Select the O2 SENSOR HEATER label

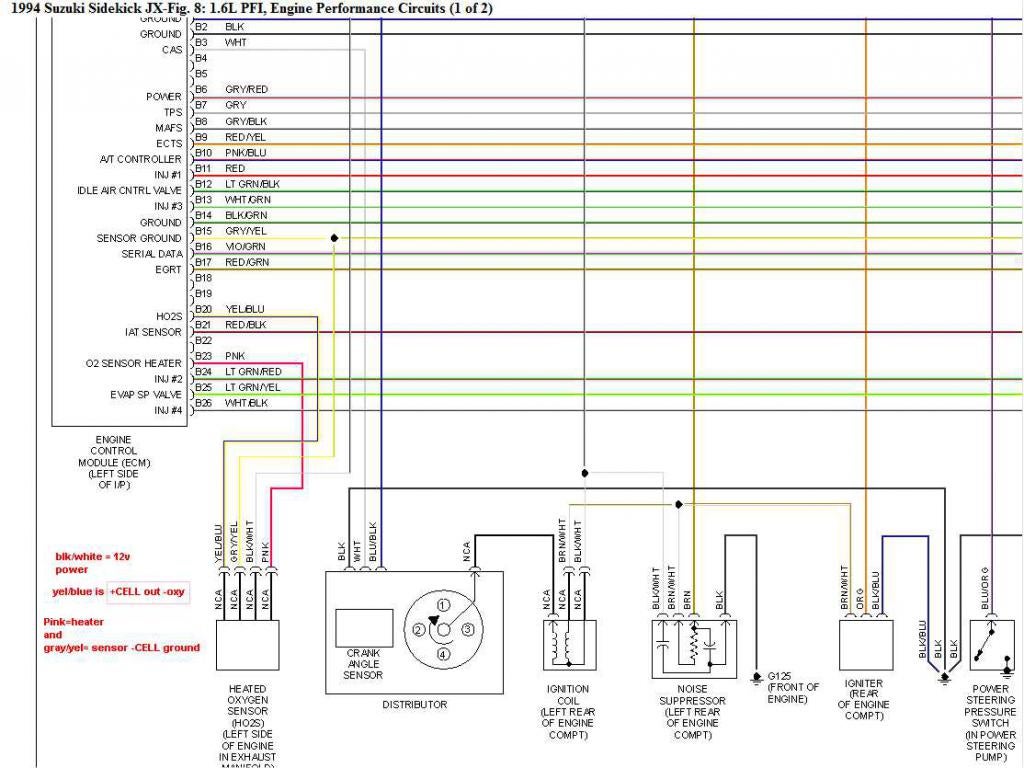pyautogui.click(x=133, y=364)
